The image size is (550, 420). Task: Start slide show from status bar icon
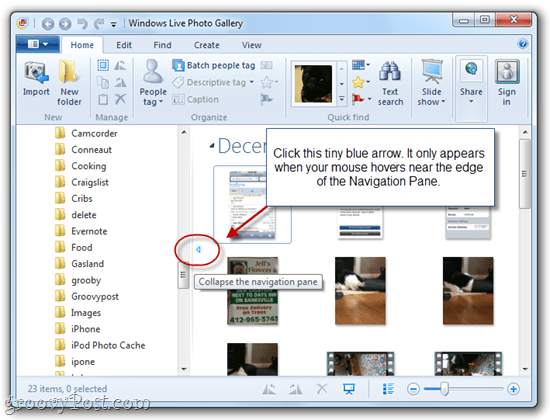tap(349, 389)
